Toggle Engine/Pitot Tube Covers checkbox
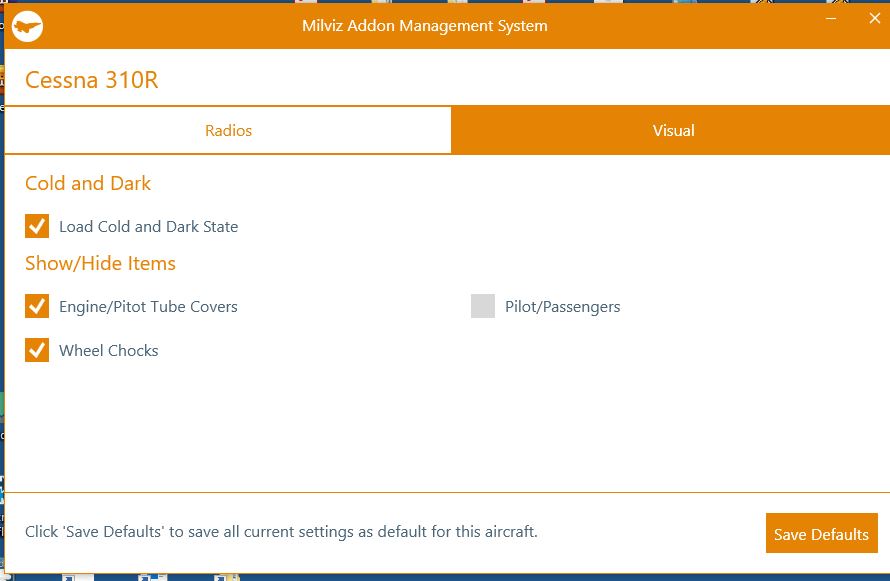 coord(37,306)
